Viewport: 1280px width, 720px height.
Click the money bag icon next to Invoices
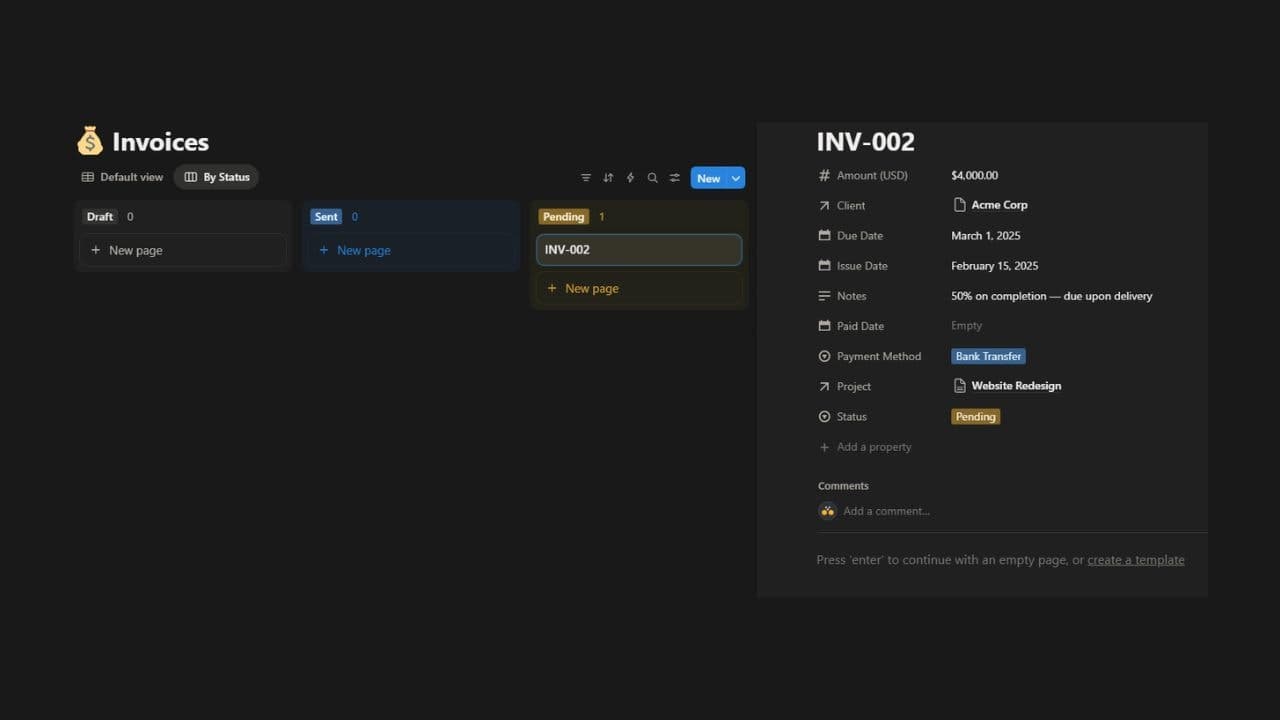[x=90, y=140]
